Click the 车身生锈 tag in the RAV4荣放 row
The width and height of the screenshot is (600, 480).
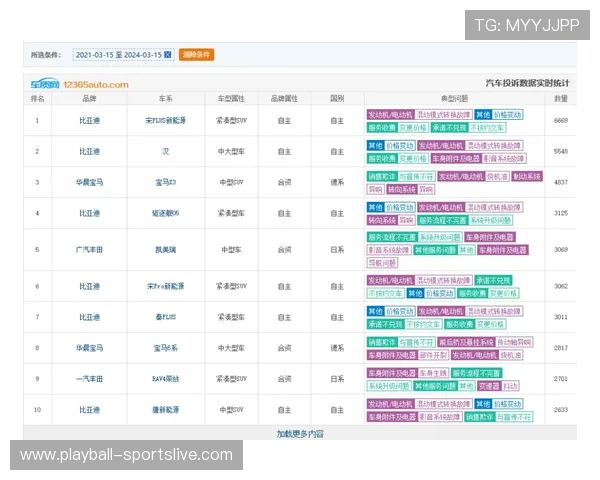coord(433,373)
